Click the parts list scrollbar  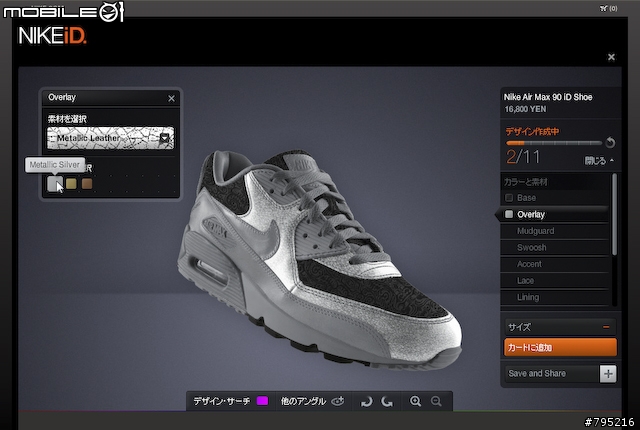(614, 215)
